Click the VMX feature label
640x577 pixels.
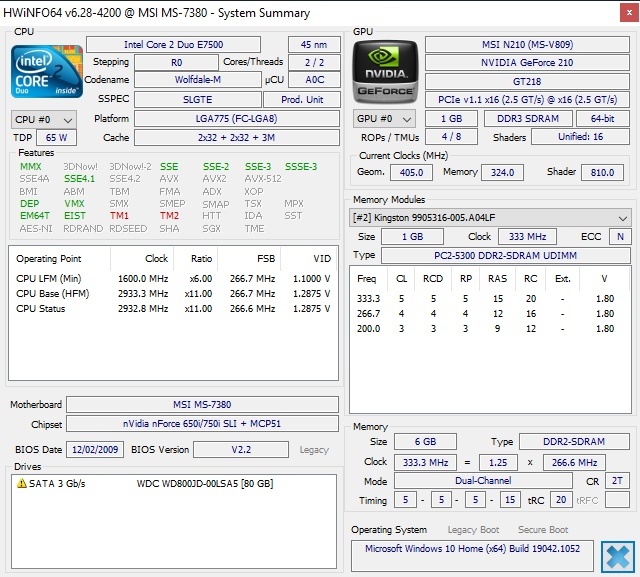click(x=74, y=203)
